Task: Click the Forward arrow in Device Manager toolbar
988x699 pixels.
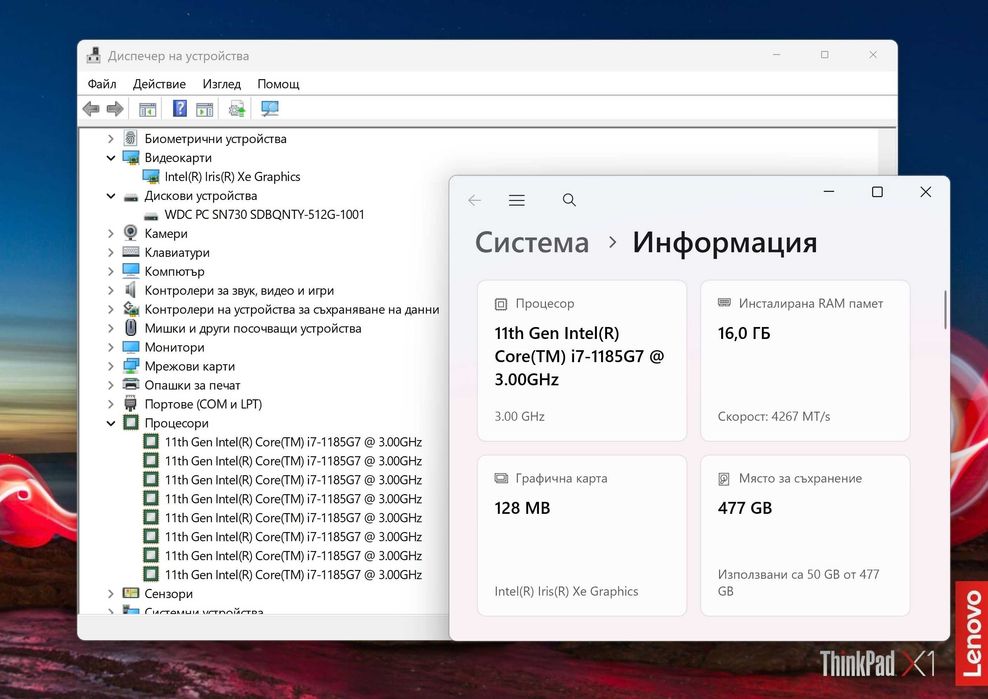Action: tap(115, 109)
